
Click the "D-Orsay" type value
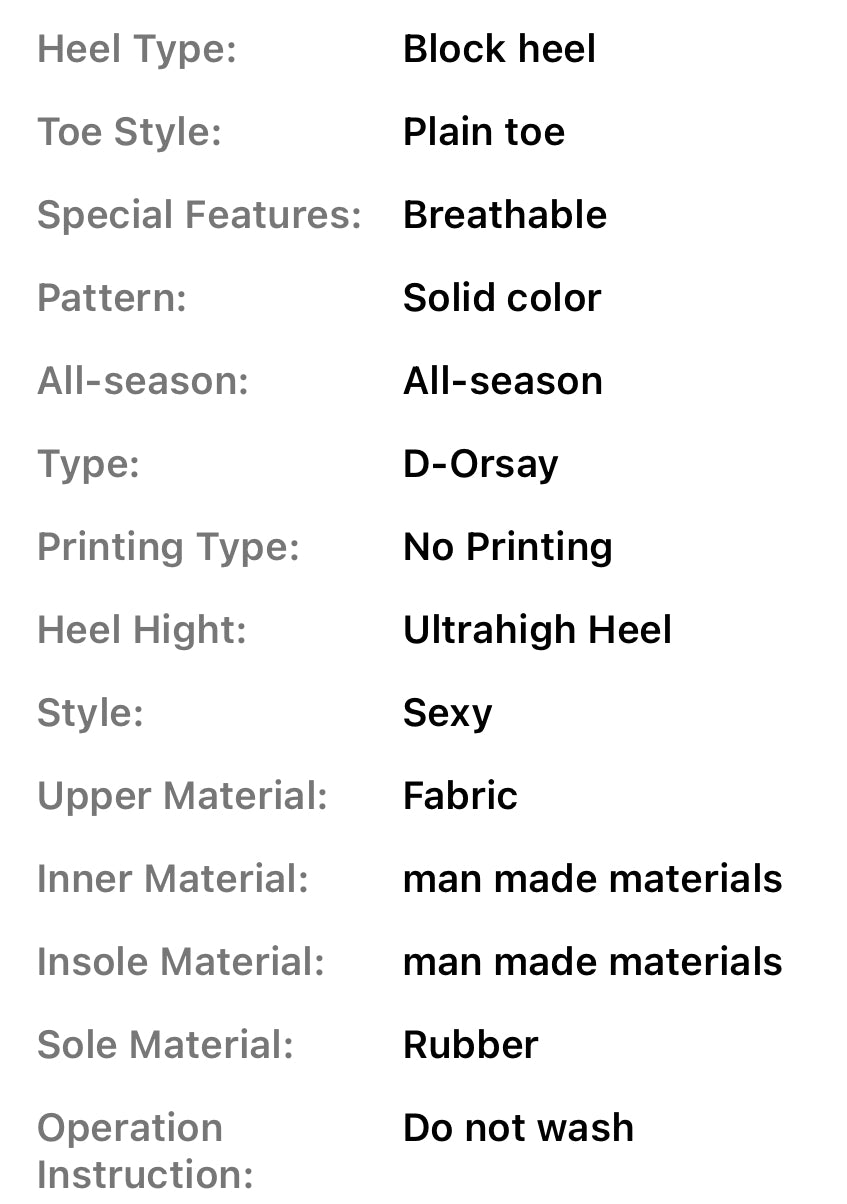click(480, 464)
